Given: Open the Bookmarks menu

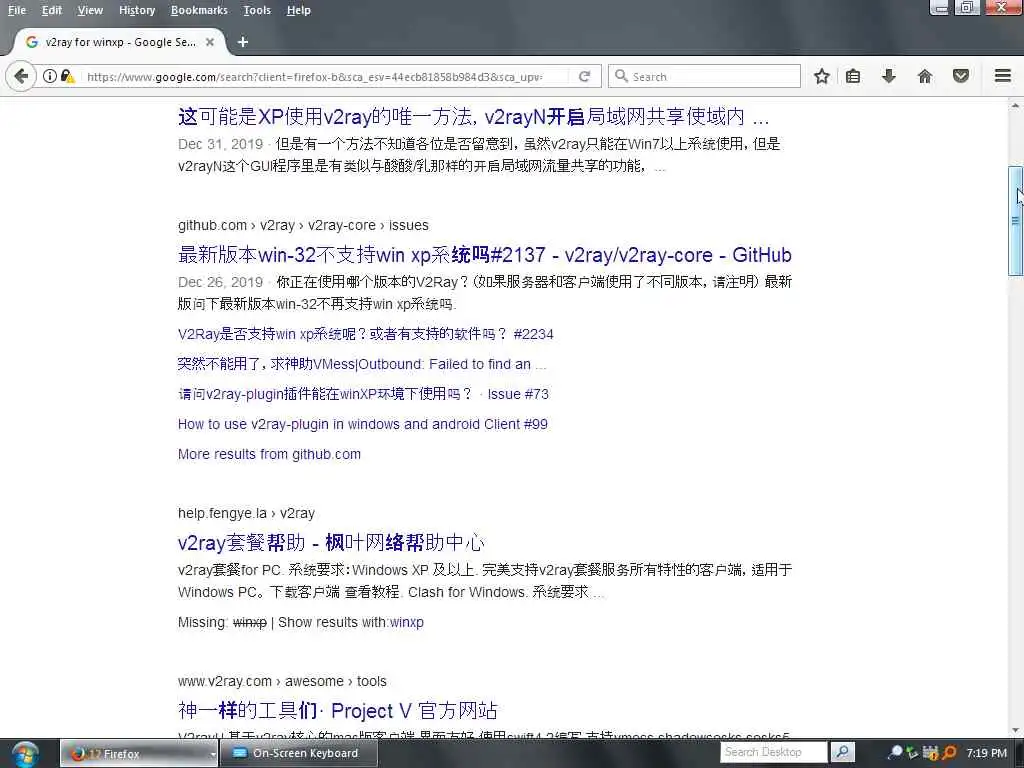Looking at the screenshot, I should click(199, 10).
